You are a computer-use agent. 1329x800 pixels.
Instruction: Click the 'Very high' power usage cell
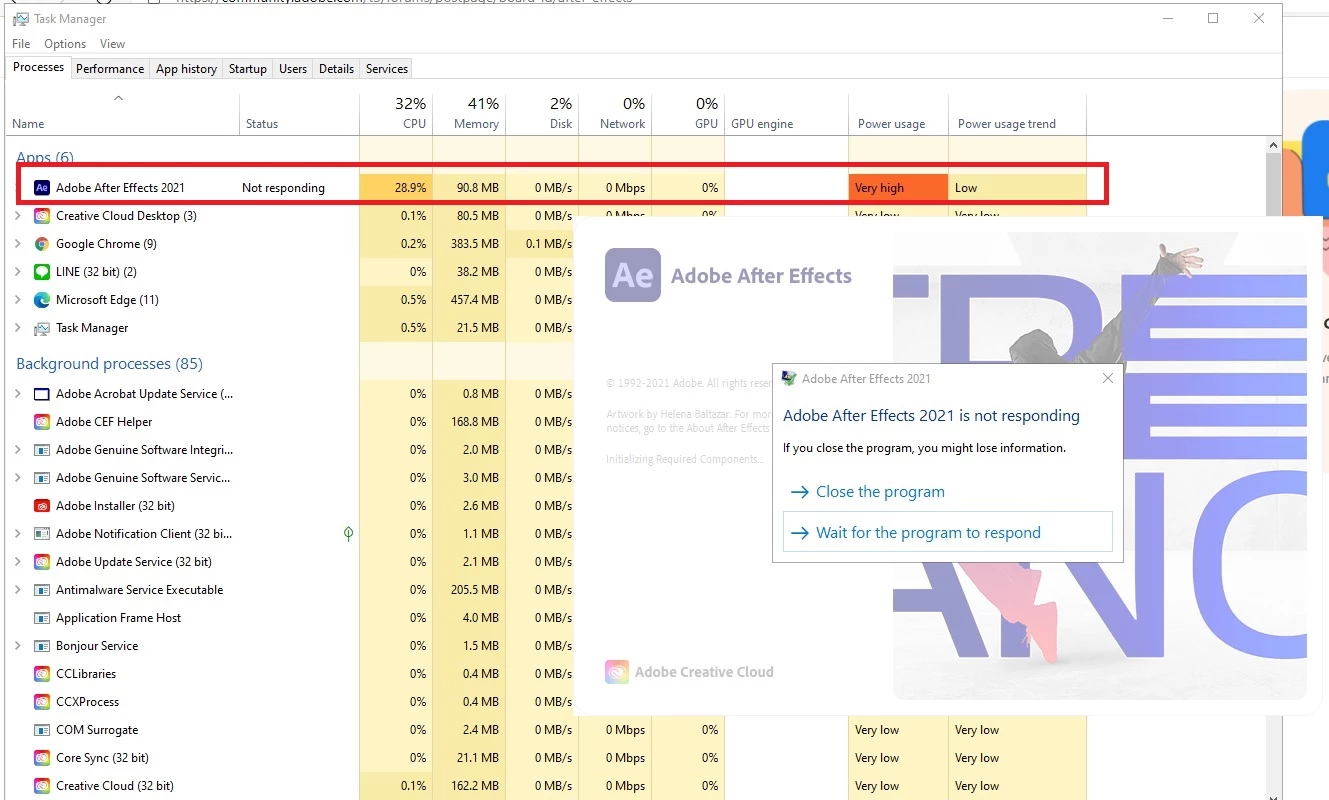tap(898, 188)
